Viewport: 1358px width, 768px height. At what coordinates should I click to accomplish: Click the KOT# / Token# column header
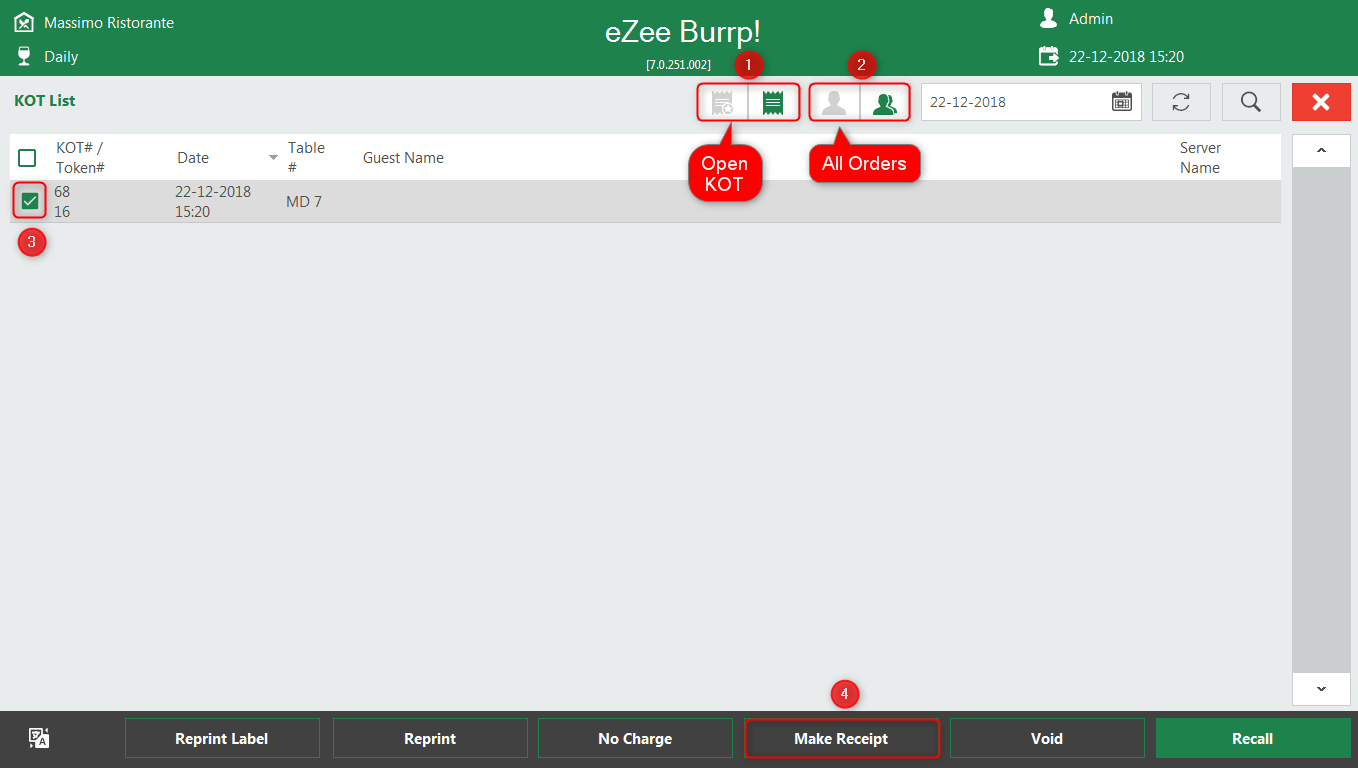(x=81, y=158)
